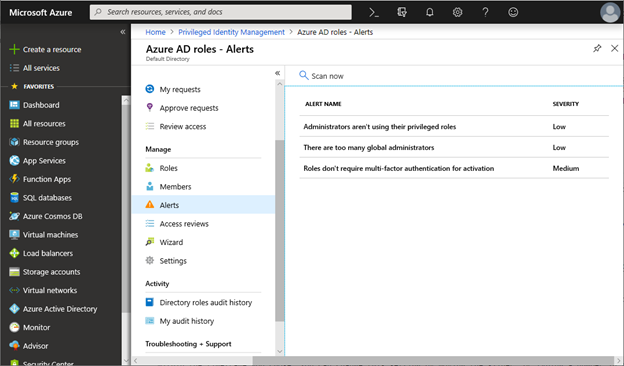Screen dimensions: 624x366
Task: Close the Azure AD roles blade
Action: pyautogui.click(x=614, y=48)
